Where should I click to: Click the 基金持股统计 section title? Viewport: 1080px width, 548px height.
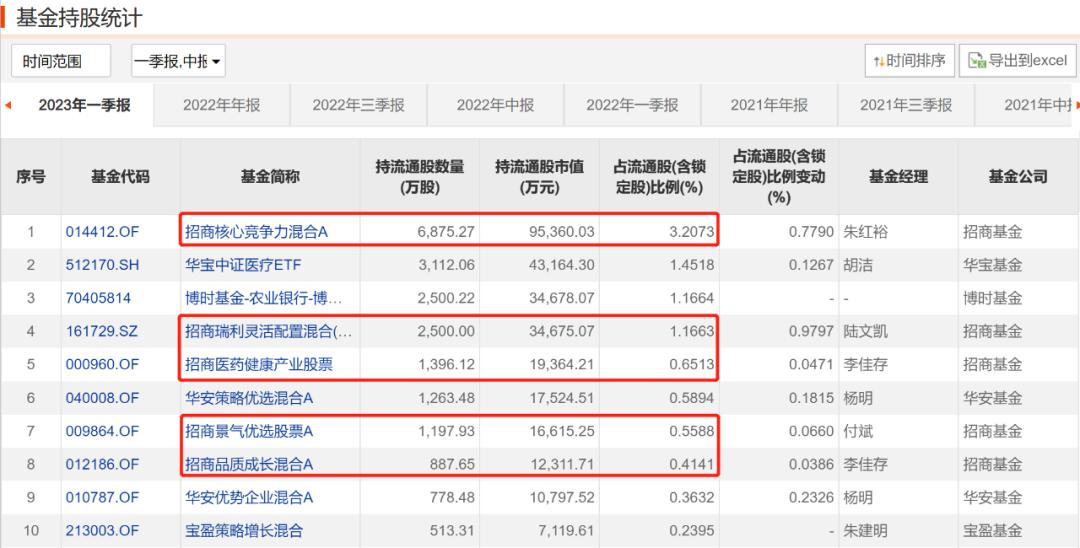79,18
